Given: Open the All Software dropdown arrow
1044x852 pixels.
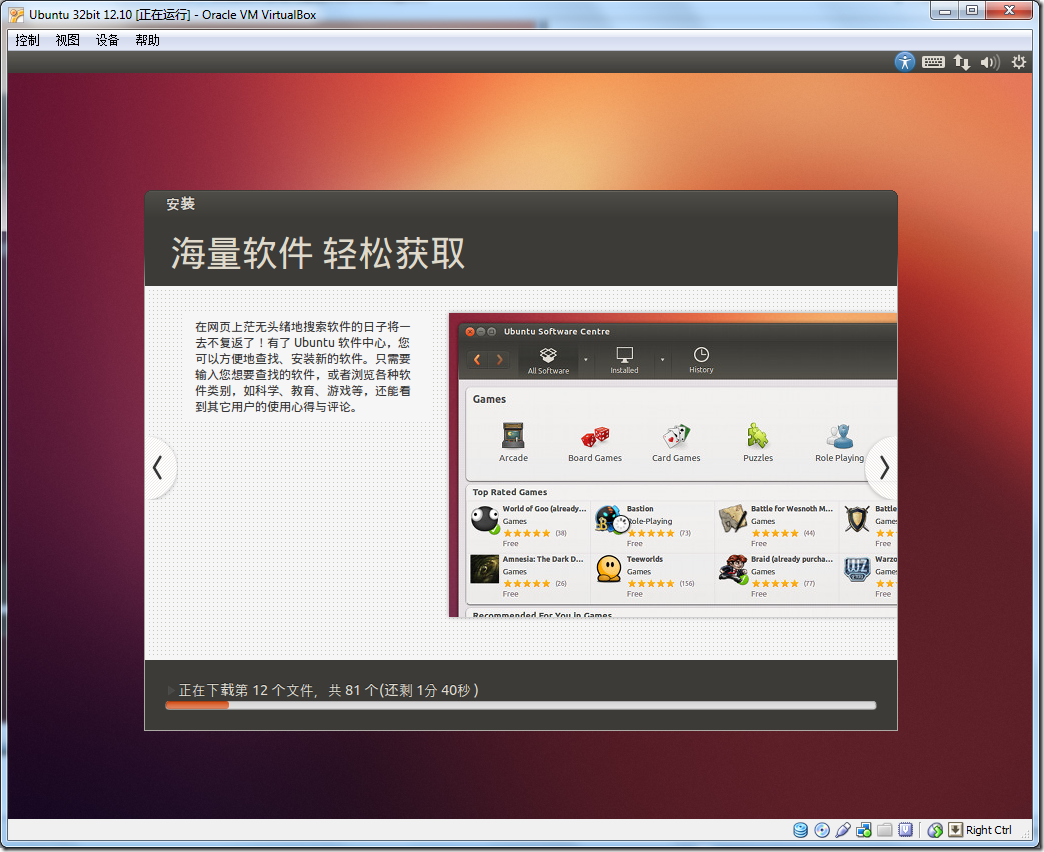Looking at the screenshot, I should [586, 360].
